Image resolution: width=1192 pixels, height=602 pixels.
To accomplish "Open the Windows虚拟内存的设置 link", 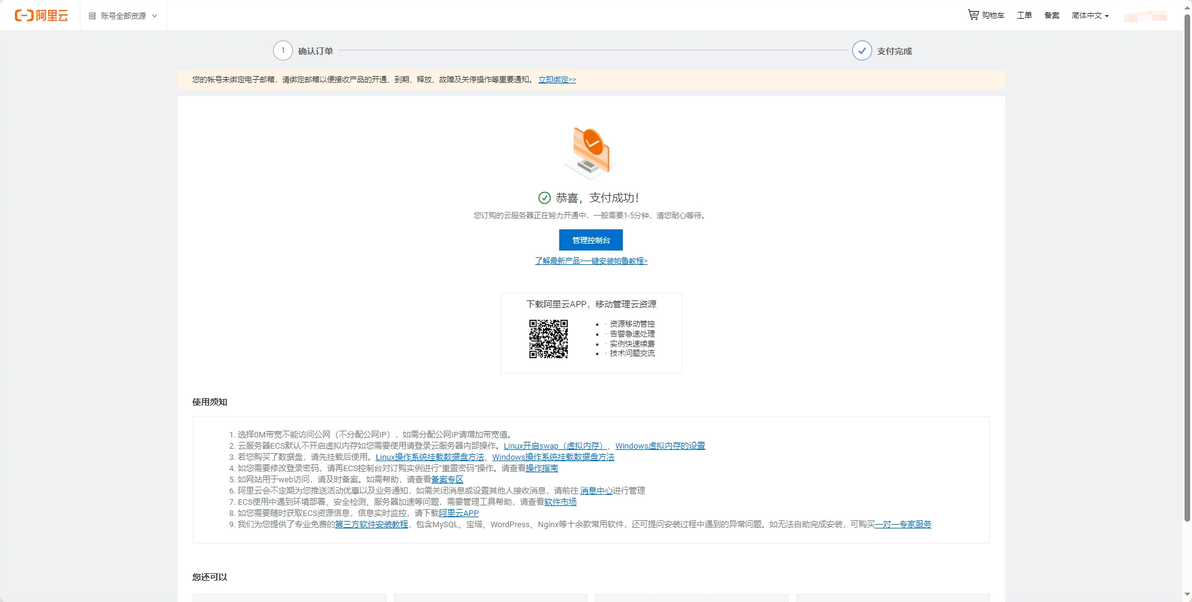I will pos(660,445).
